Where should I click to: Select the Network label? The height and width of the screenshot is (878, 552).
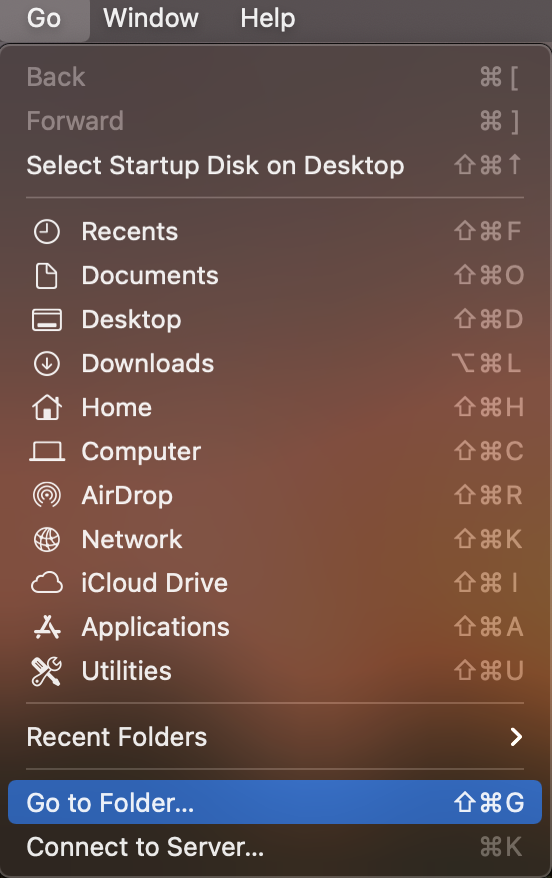tap(132, 539)
